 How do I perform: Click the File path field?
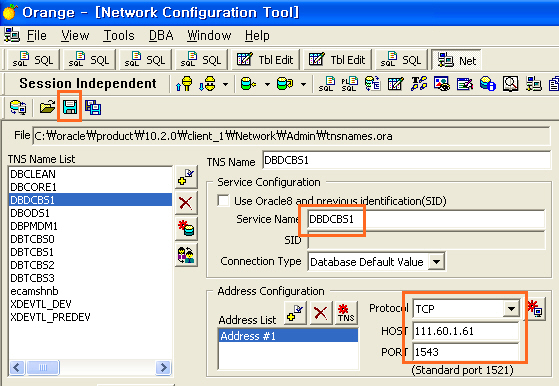(291, 136)
